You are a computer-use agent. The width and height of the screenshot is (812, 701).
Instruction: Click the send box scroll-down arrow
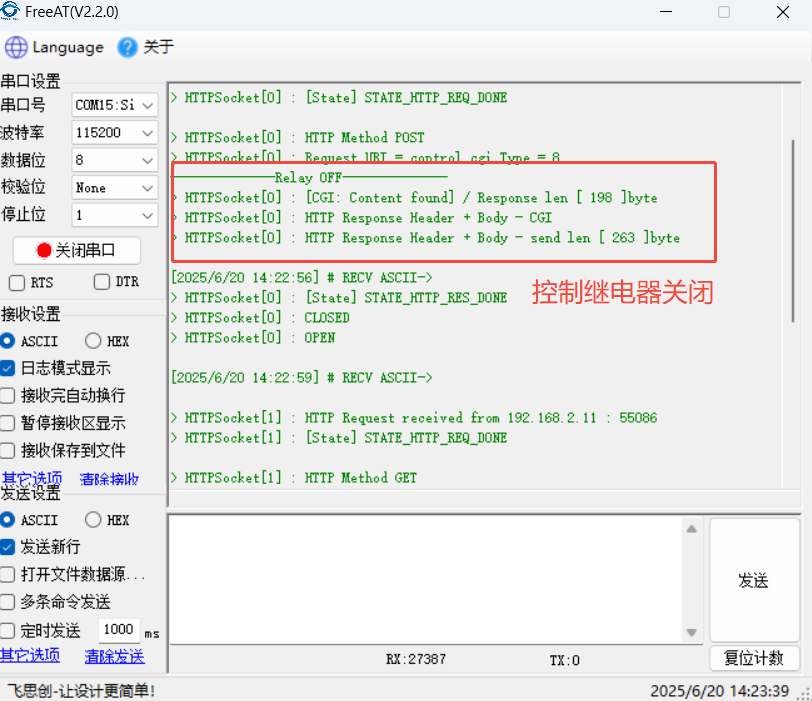coord(690,632)
